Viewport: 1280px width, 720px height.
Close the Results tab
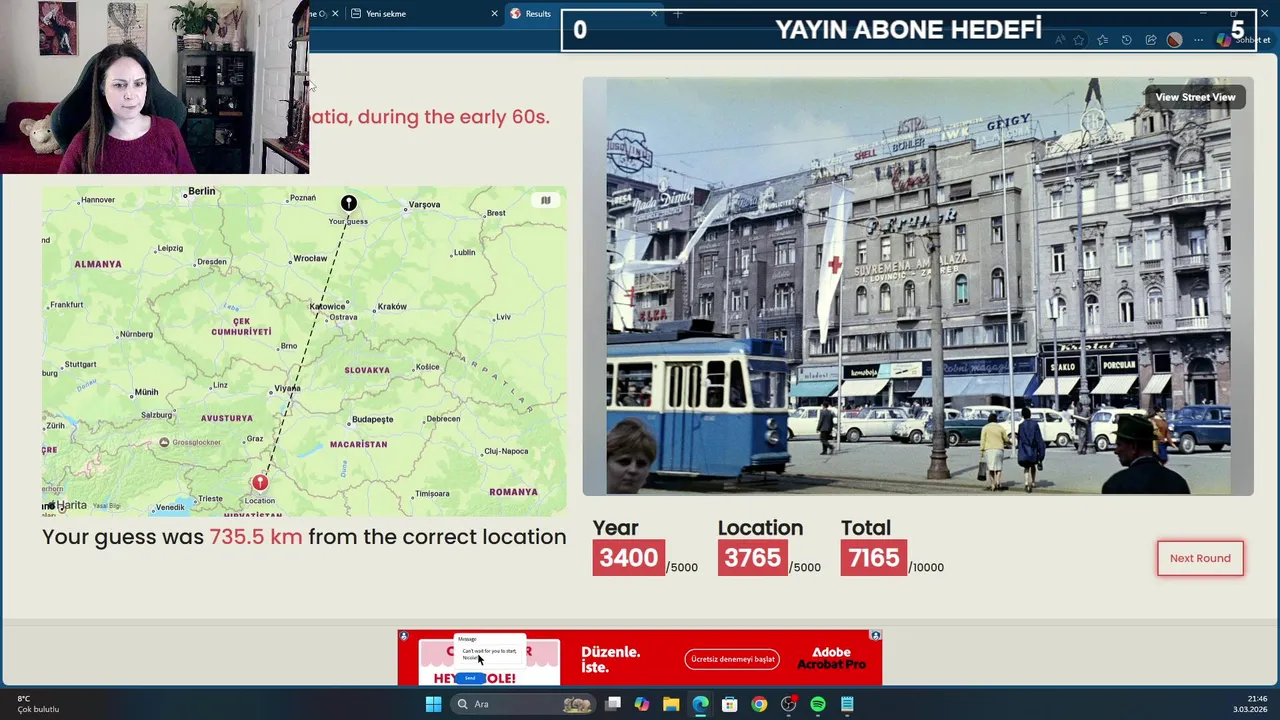[654, 13]
